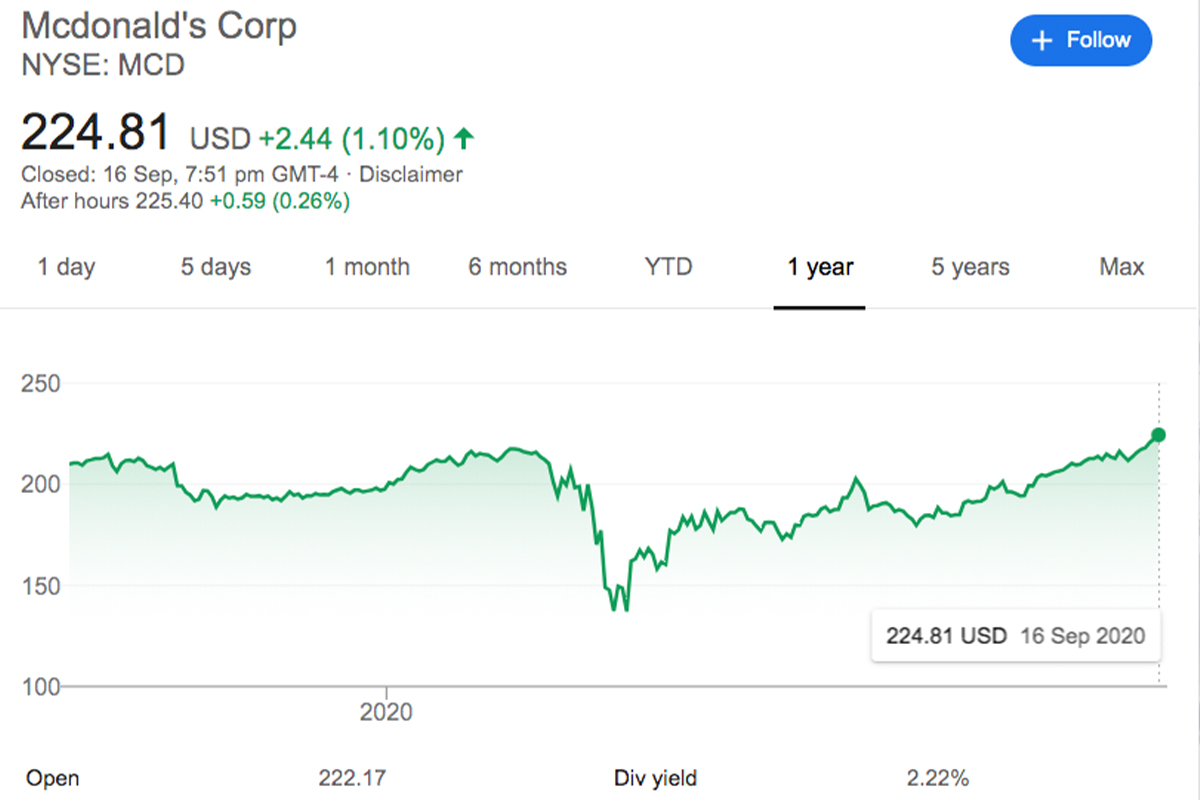Screen dimensions: 1200x800
Task: Click the 250 y-axis label
Action: tap(41, 384)
